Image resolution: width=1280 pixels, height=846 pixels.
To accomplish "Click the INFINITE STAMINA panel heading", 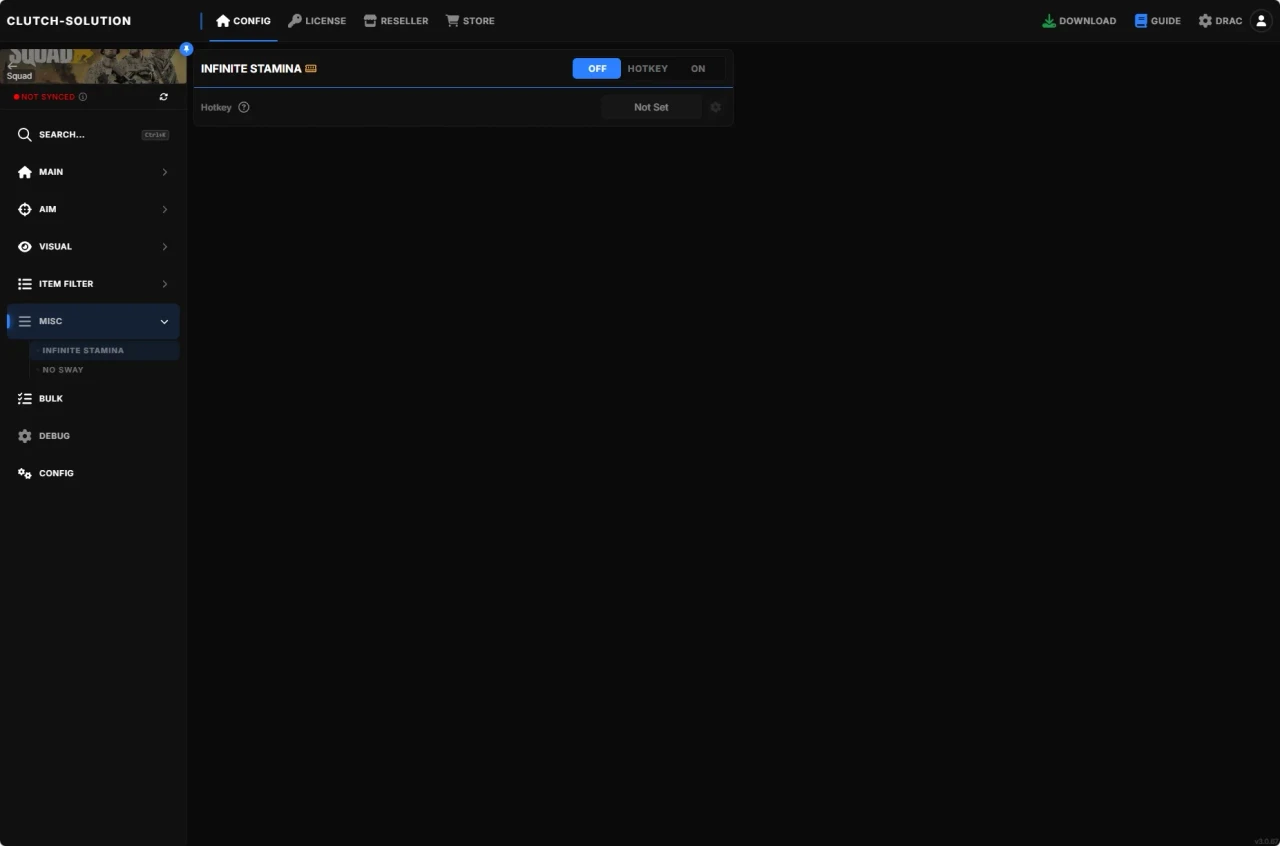I will click(251, 69).
